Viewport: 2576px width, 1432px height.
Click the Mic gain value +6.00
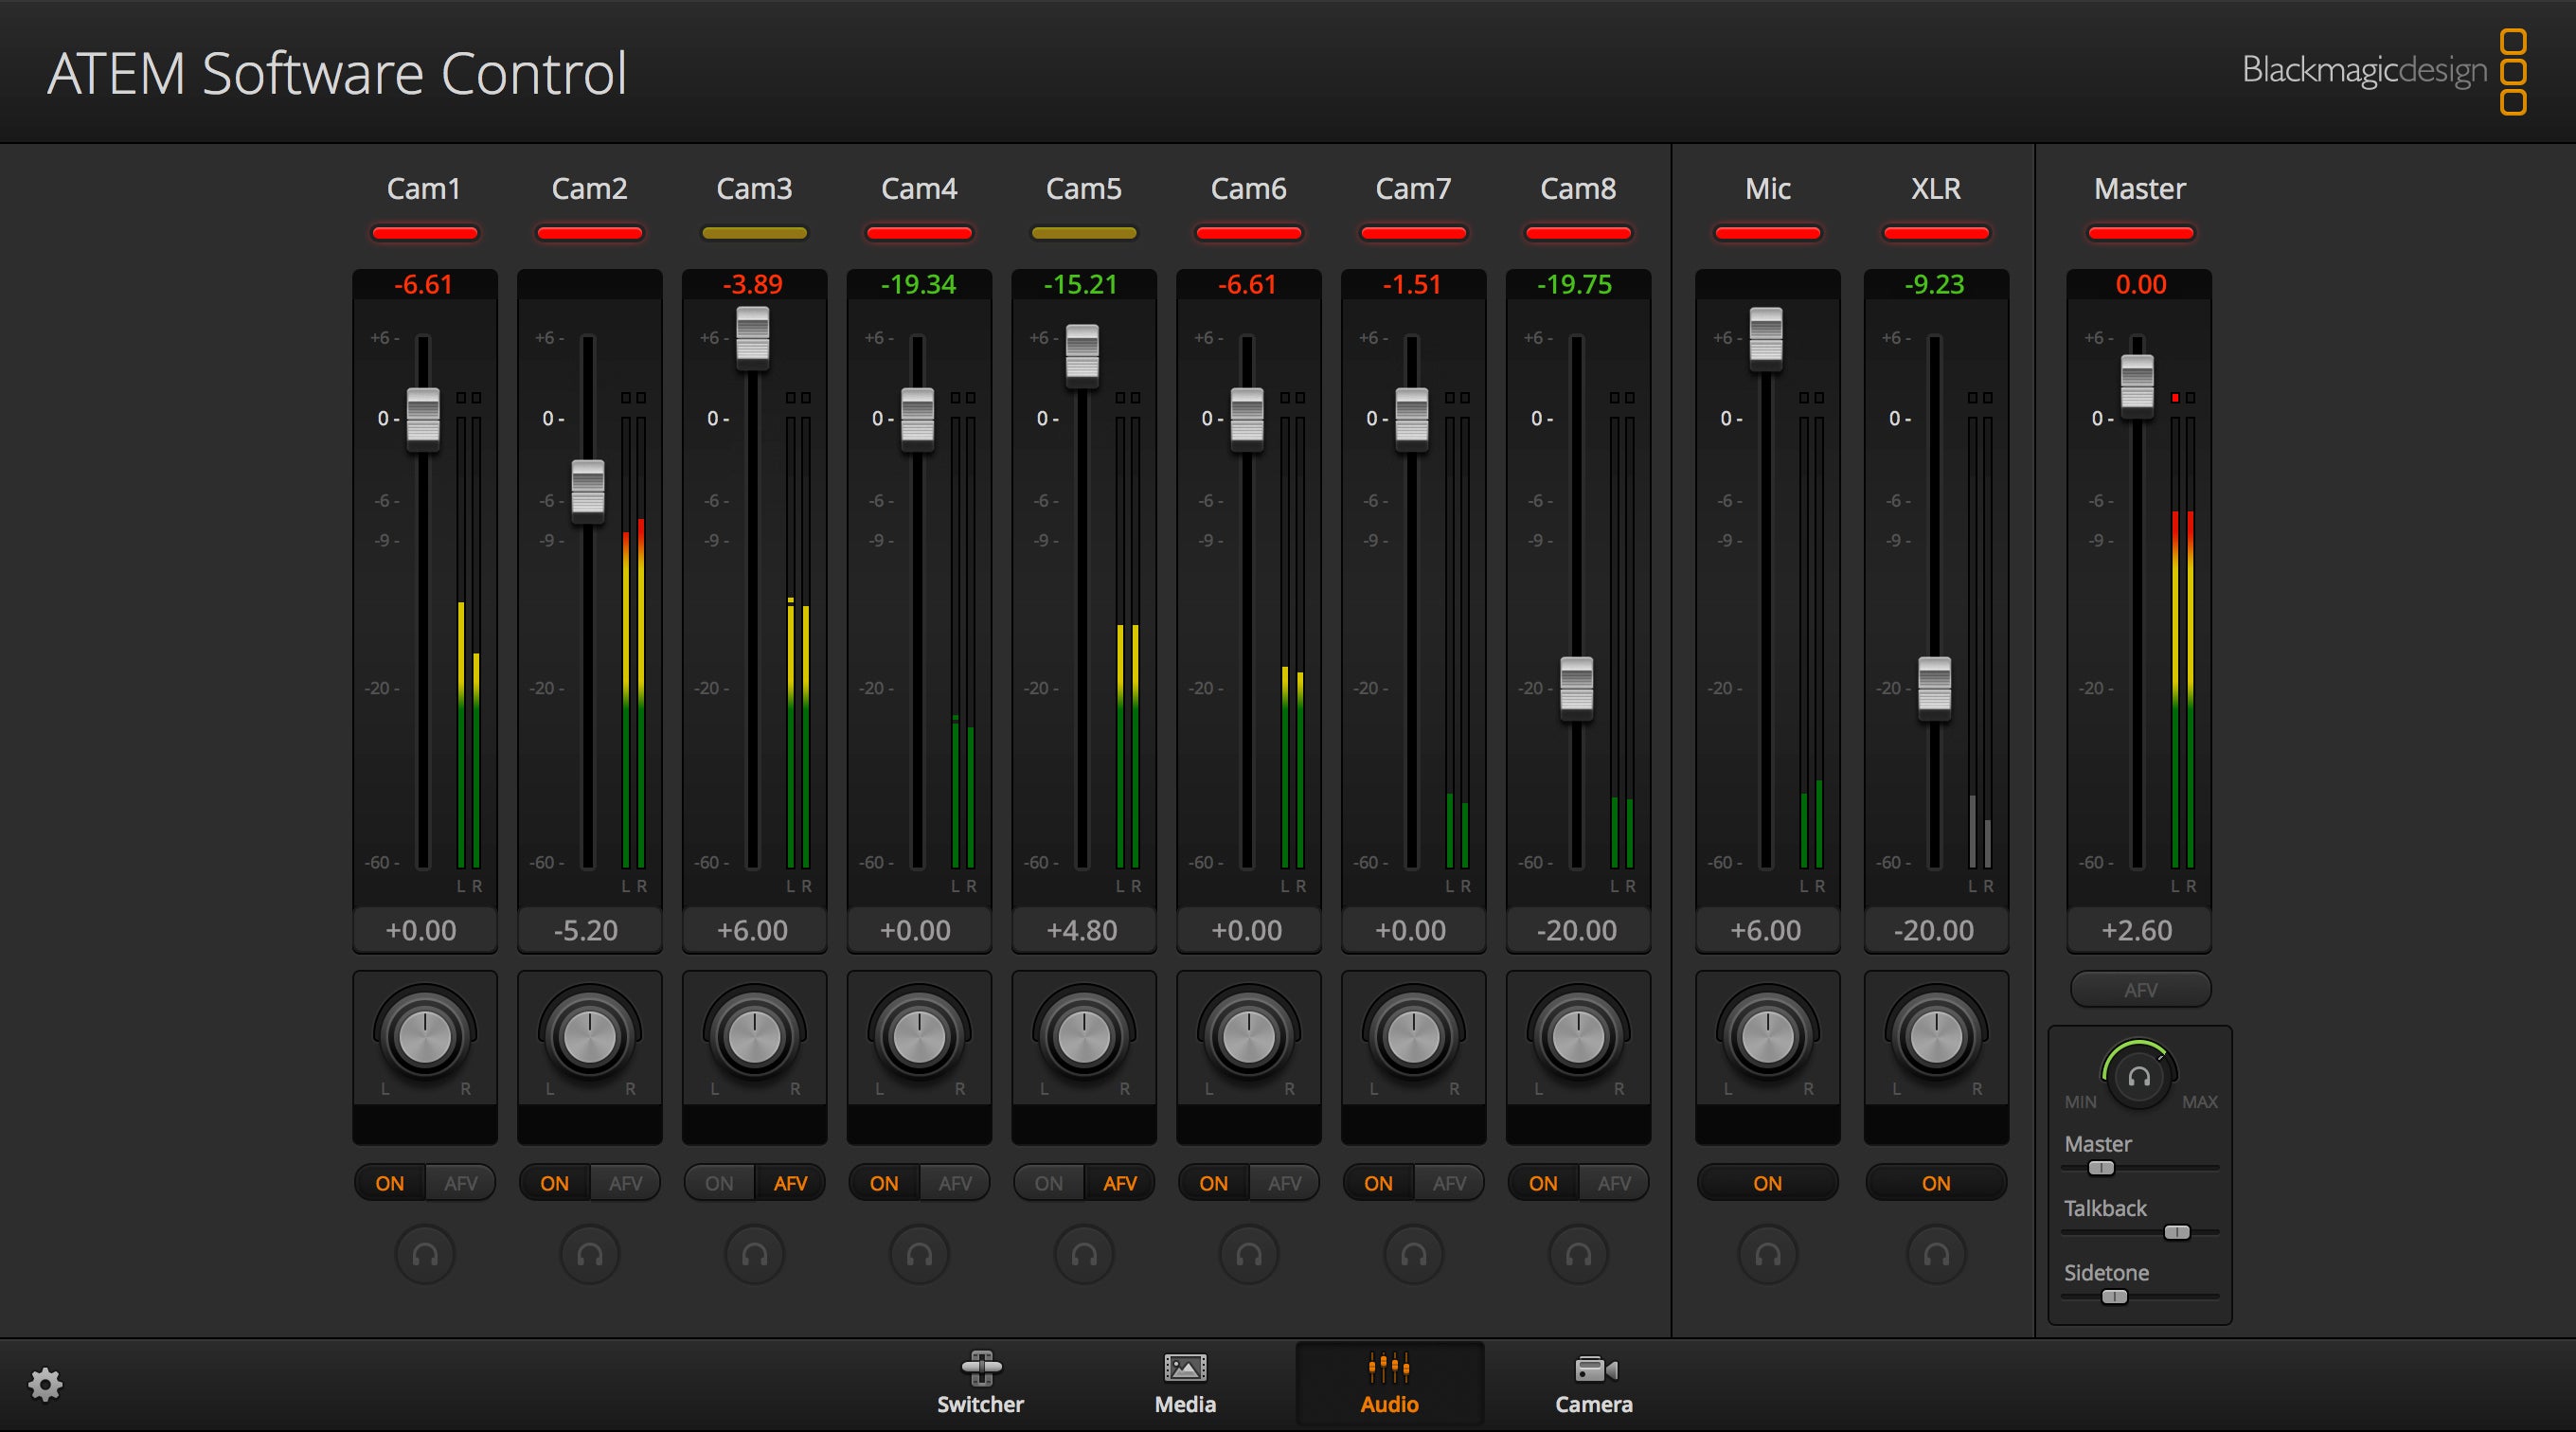tap(1766, 931)
